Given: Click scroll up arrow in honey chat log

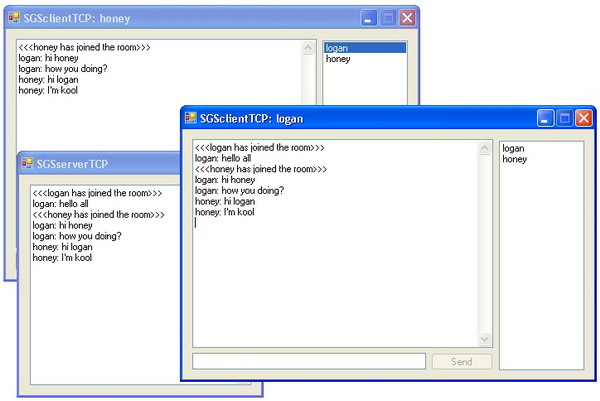Looking at the screenshot, I should [307, 48].
